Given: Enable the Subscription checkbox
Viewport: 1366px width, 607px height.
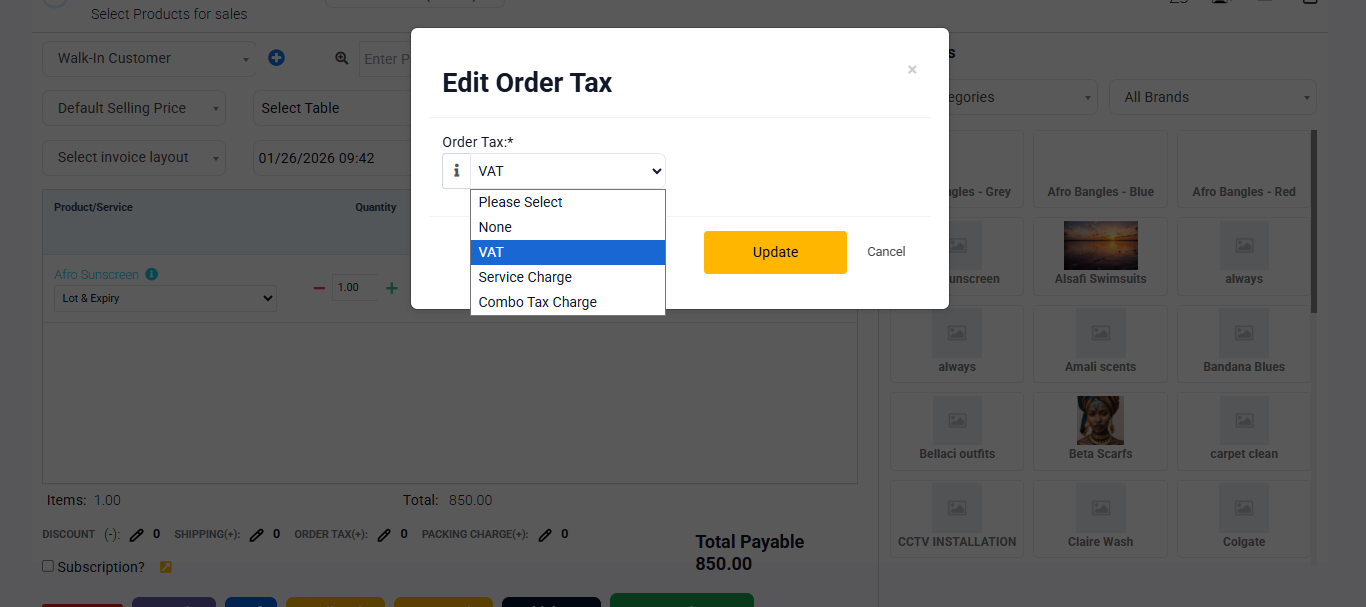Looking at the screenshot, I should coord(48,566).
